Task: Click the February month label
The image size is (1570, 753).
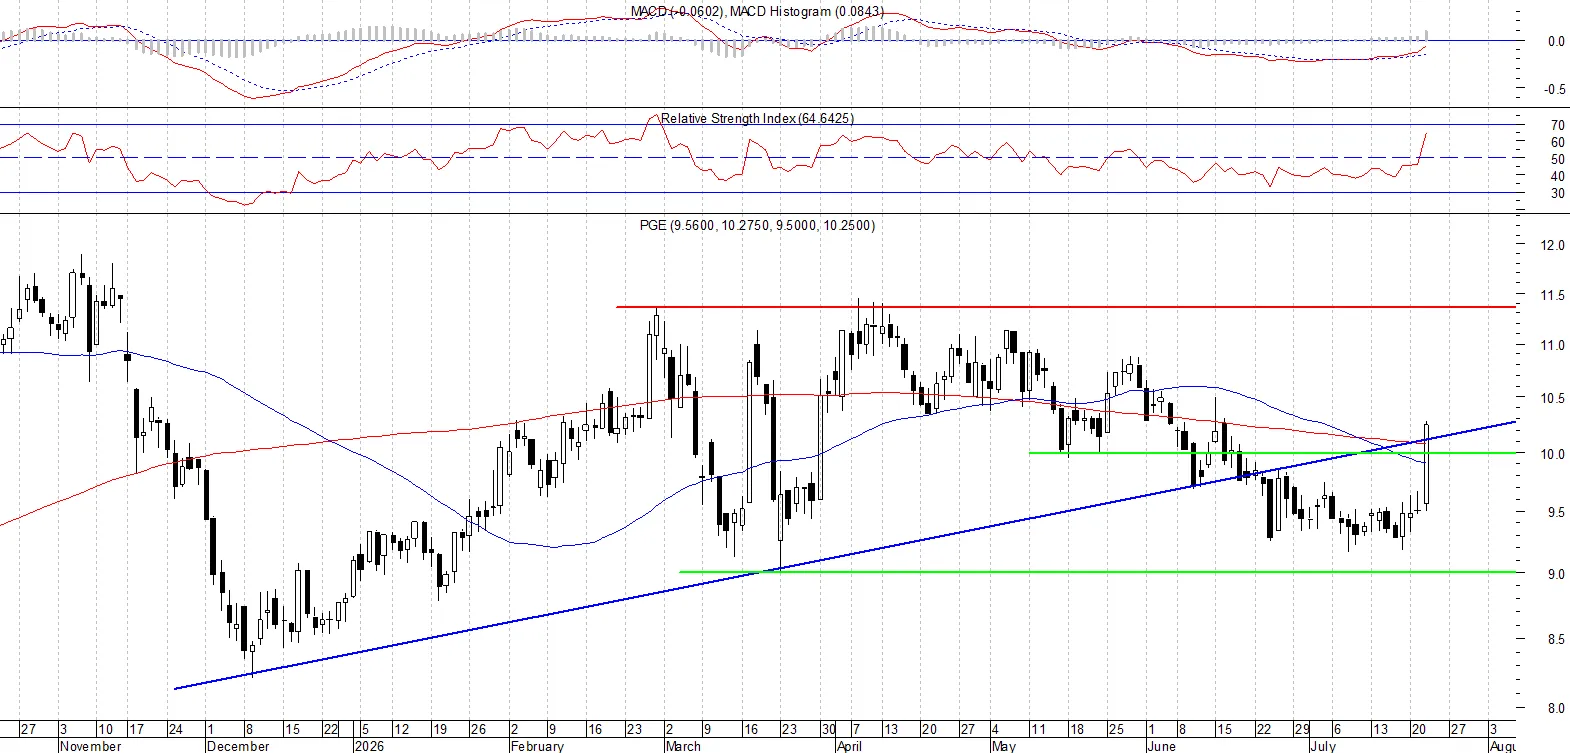Action: pyautogui.click(x=537, y=745)
